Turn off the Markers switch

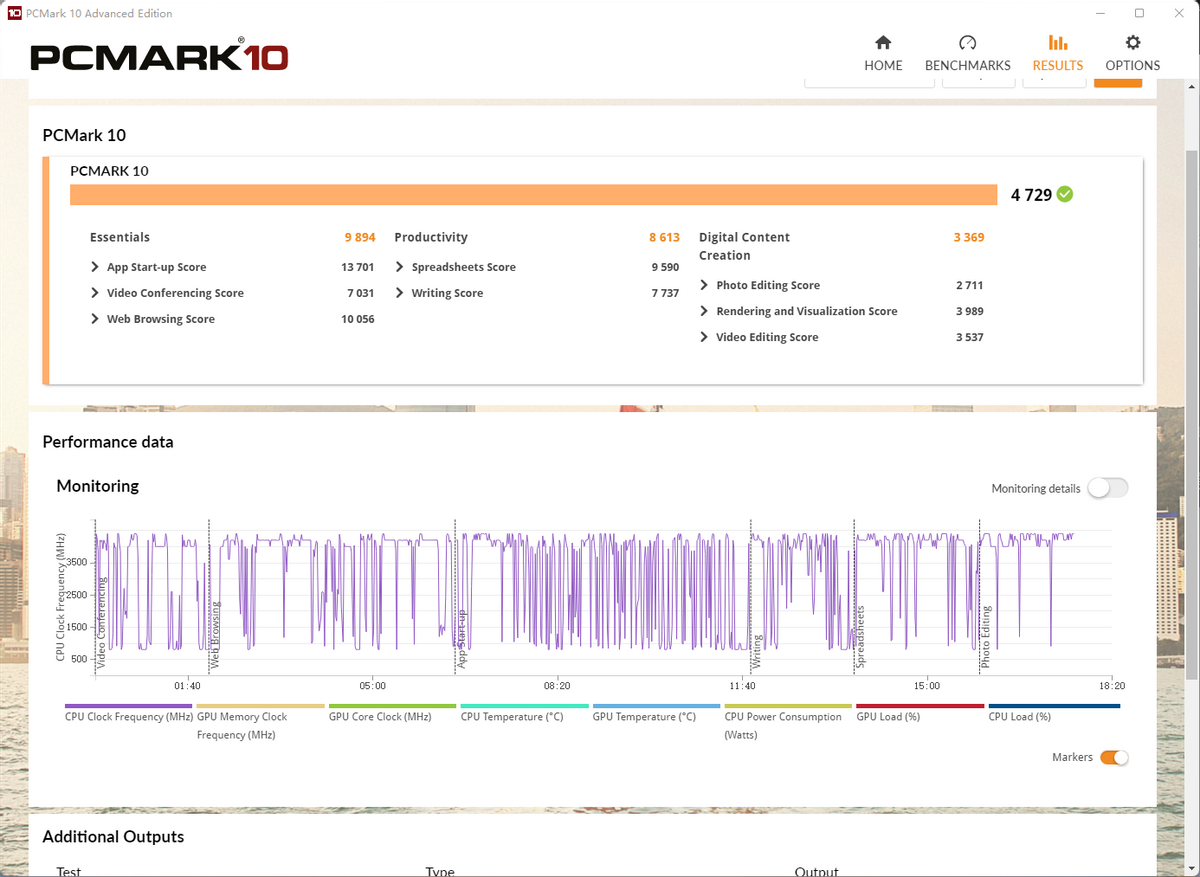pos(1114,757)
